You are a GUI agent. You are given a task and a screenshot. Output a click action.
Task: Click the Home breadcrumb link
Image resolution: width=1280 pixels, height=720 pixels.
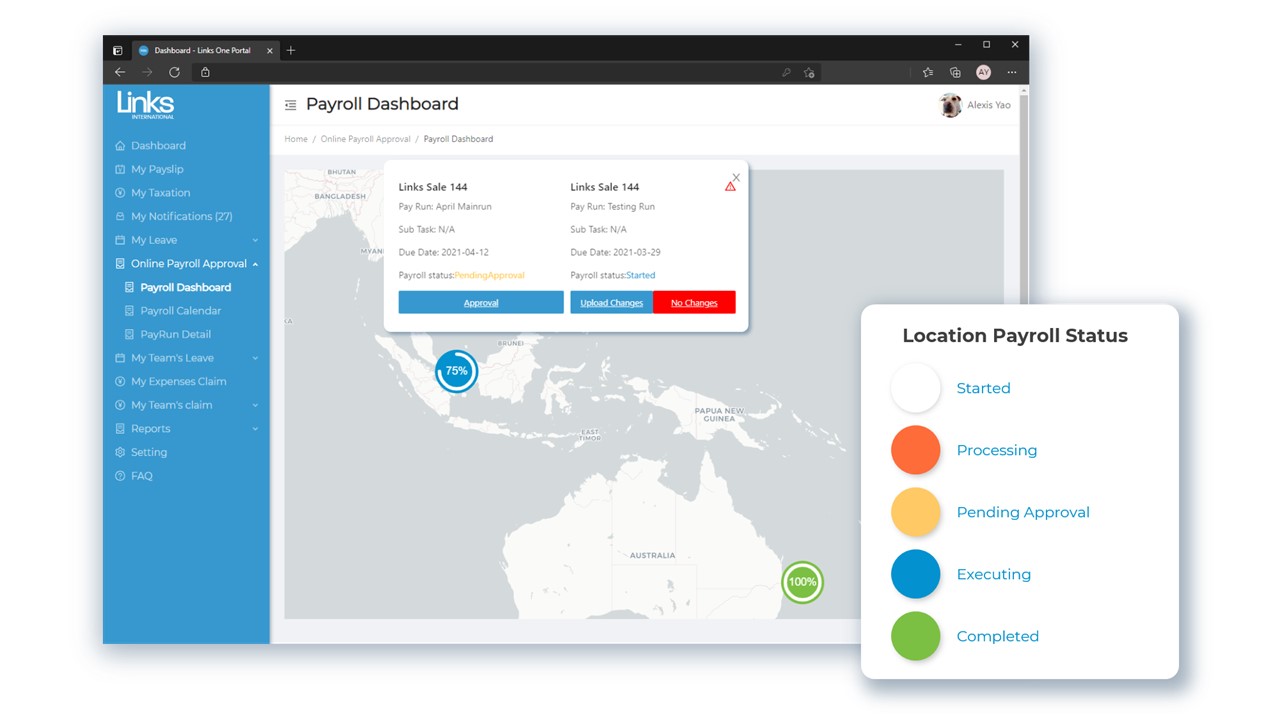tap(296, 139)
